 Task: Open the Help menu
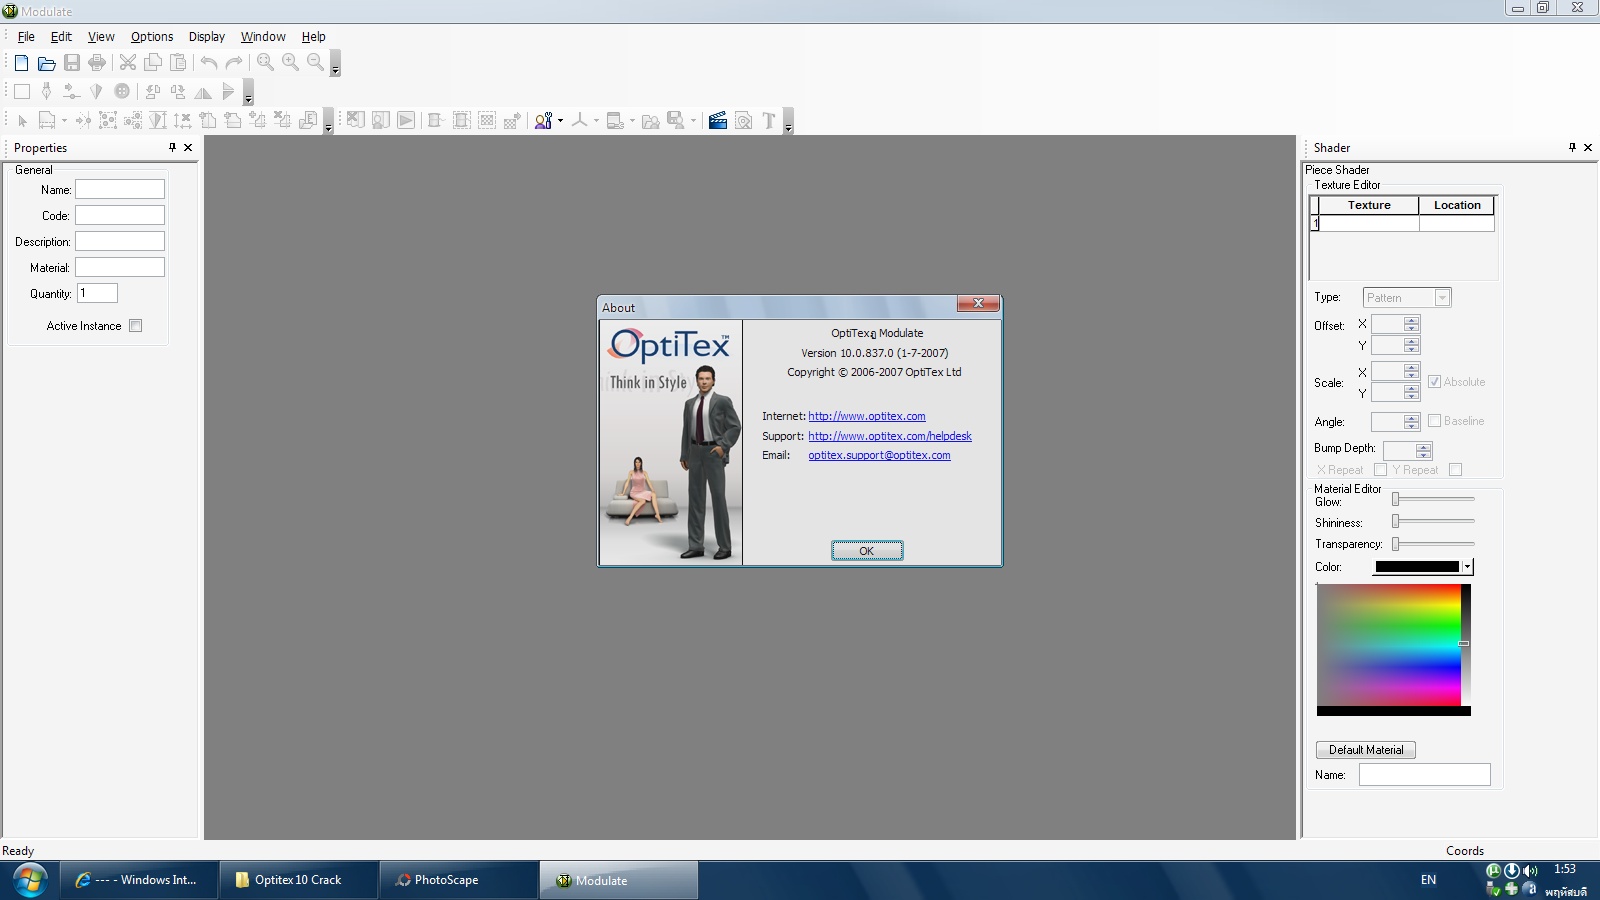click(x=314, y=37)
